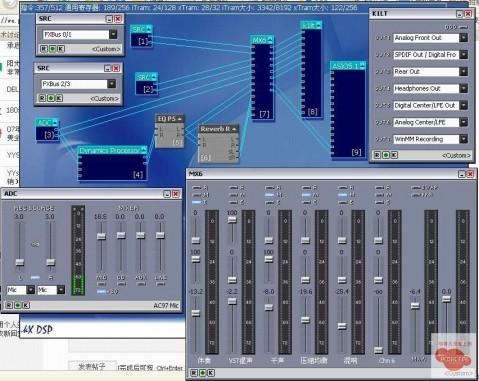Click <Custom> preset in FXBus 0/1 SRC window
The image size is (479, 381).
(x=106, y=49)
